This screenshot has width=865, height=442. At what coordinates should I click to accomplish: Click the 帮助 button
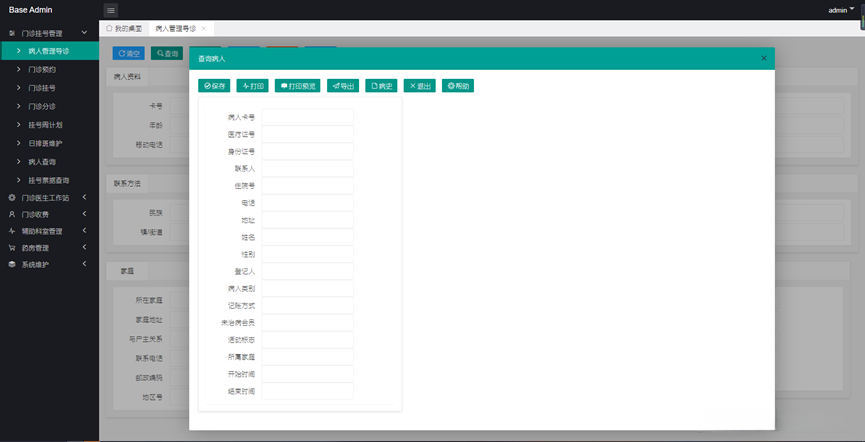pos(457,86)
